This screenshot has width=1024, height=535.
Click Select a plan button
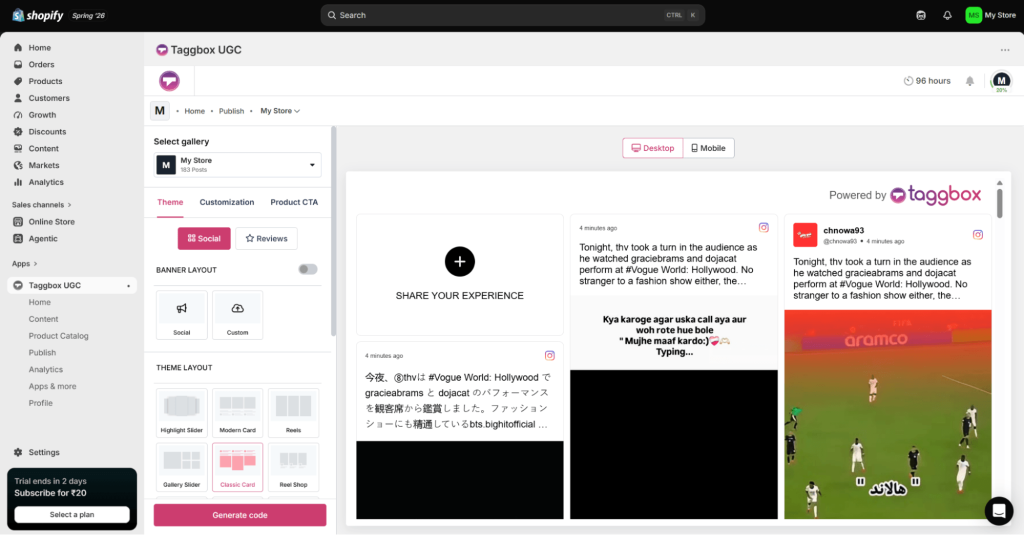tap(72, 515)
